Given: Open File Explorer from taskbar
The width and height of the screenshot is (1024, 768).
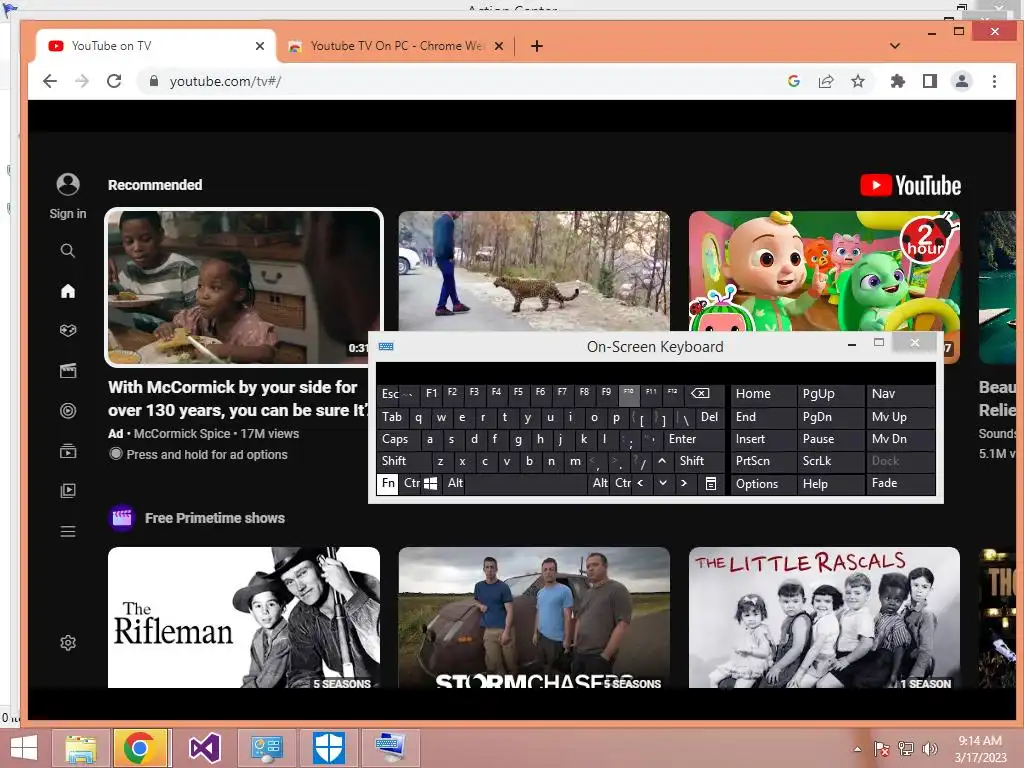Looking at the screenshot, I should coord(80,748).
